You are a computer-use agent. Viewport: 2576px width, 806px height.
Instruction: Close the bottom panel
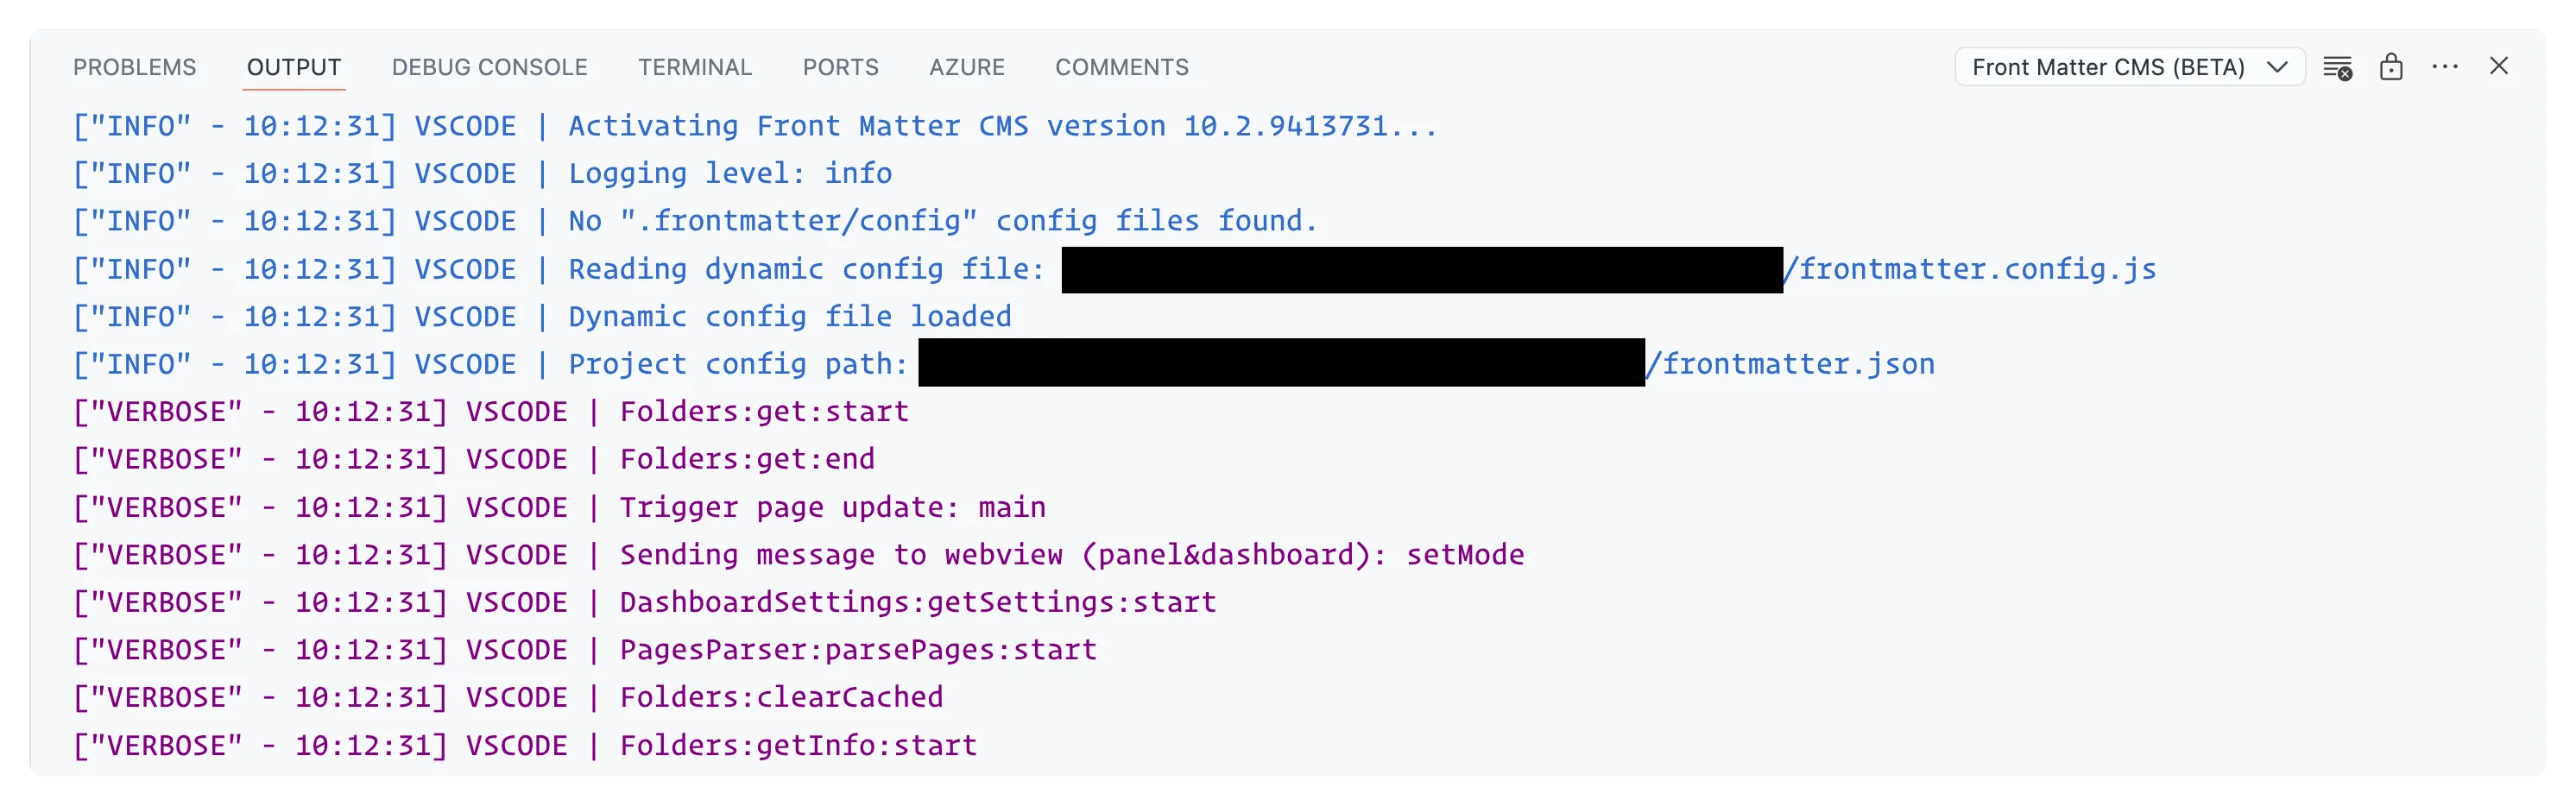pyautogui.click(x=2499, y=66)
